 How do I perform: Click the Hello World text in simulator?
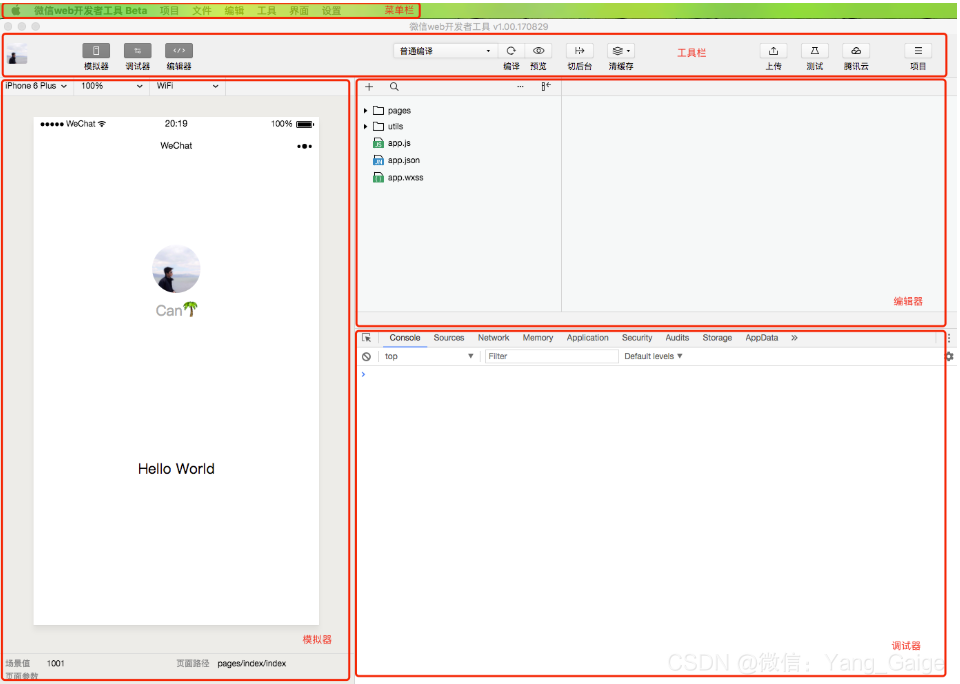(x=176, y=469)
